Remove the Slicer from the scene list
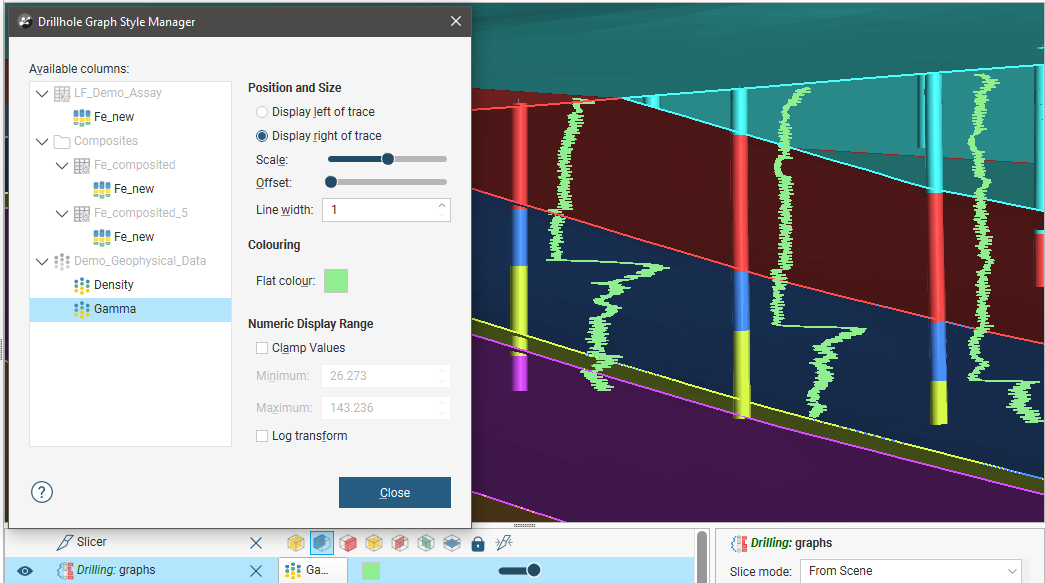Screen dimensions: 1045x583 coord(256,543)
